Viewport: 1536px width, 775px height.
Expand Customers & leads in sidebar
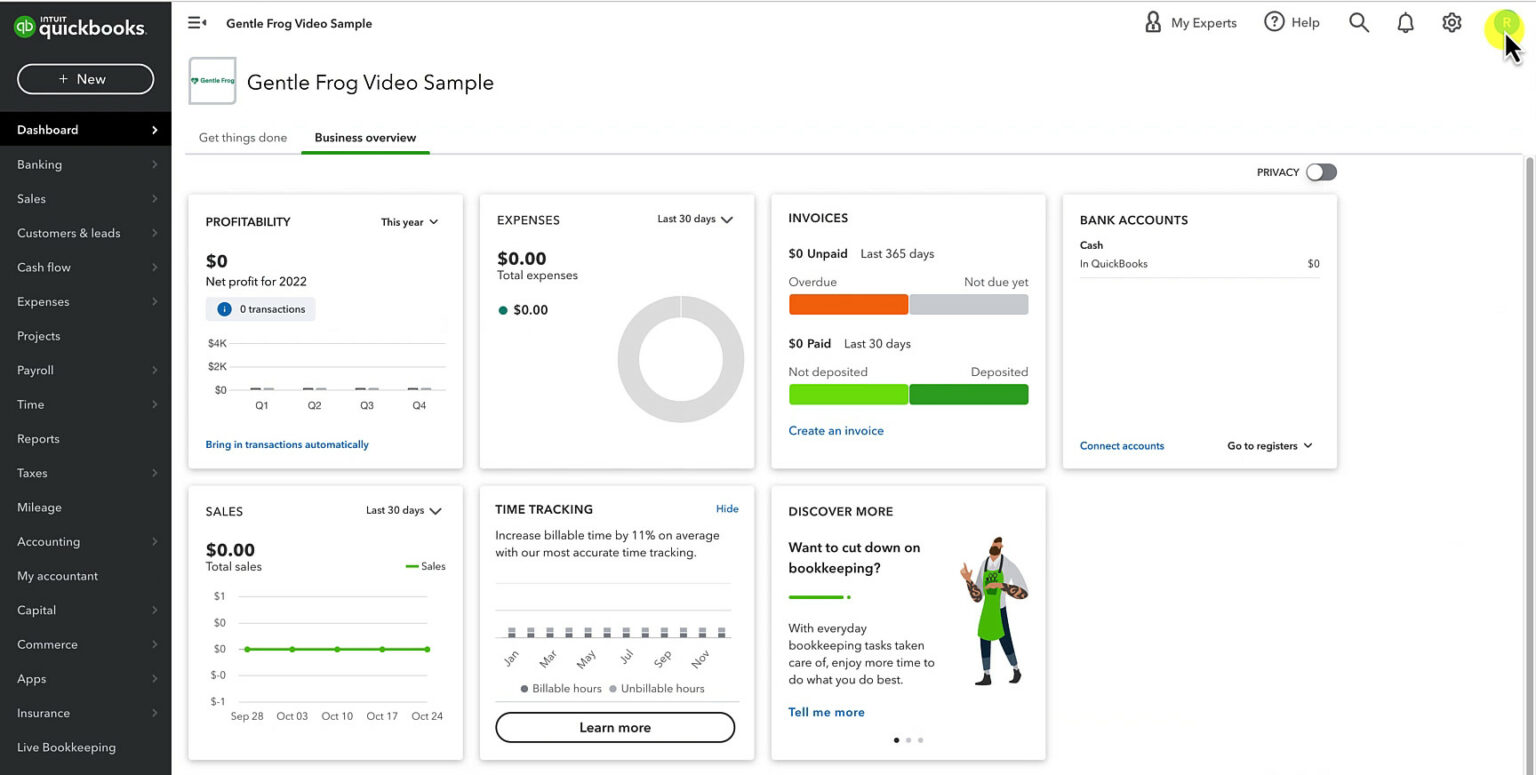click(86, 233)
